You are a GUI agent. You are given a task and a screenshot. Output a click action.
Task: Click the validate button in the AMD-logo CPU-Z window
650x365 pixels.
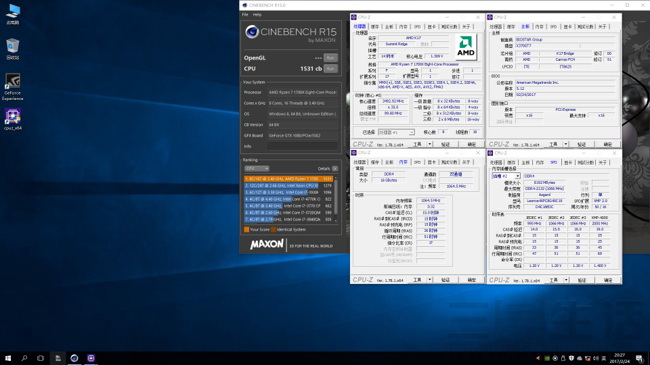click(x=445, y=144)
